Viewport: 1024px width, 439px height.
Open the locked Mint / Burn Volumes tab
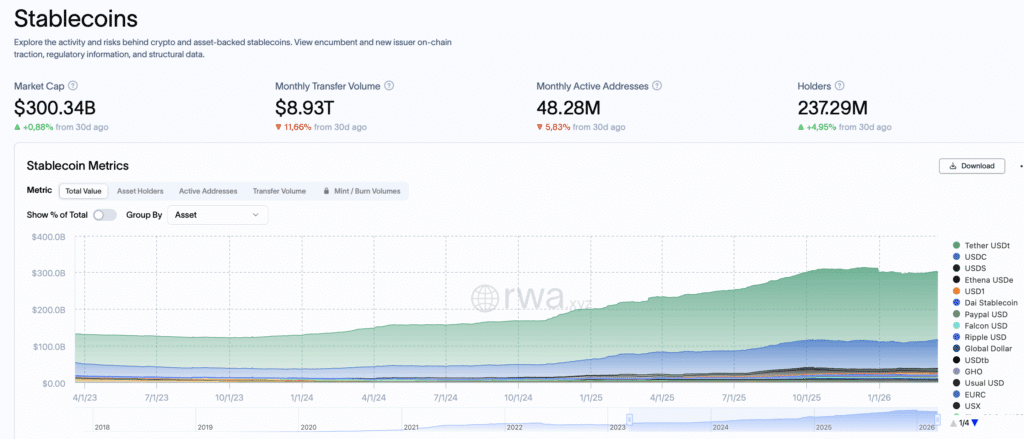363,190
